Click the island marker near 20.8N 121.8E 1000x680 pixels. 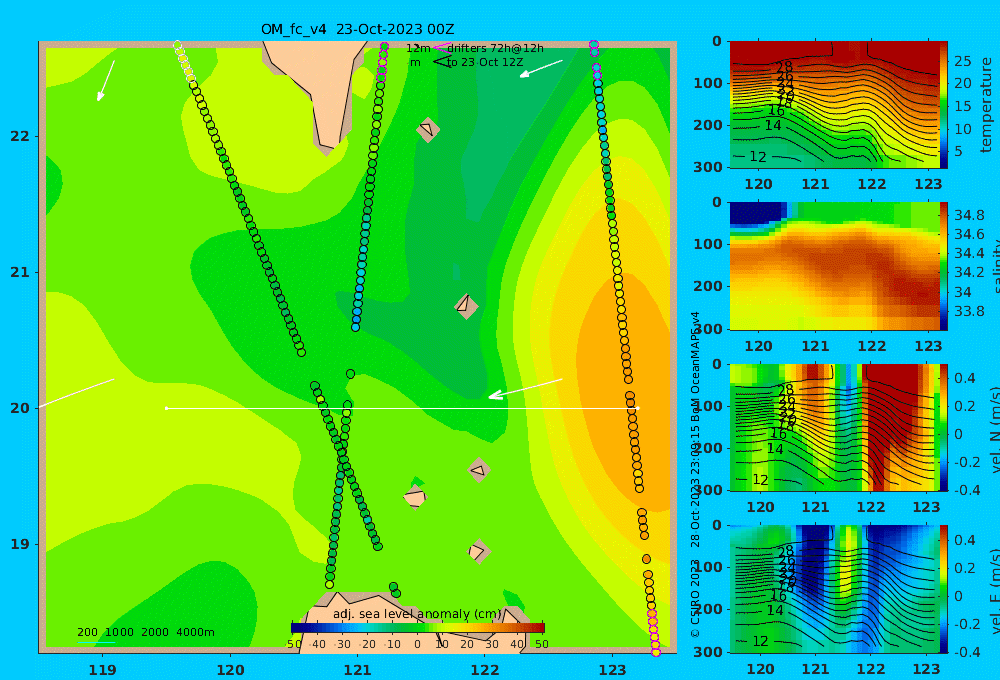[x=466, y=306]
